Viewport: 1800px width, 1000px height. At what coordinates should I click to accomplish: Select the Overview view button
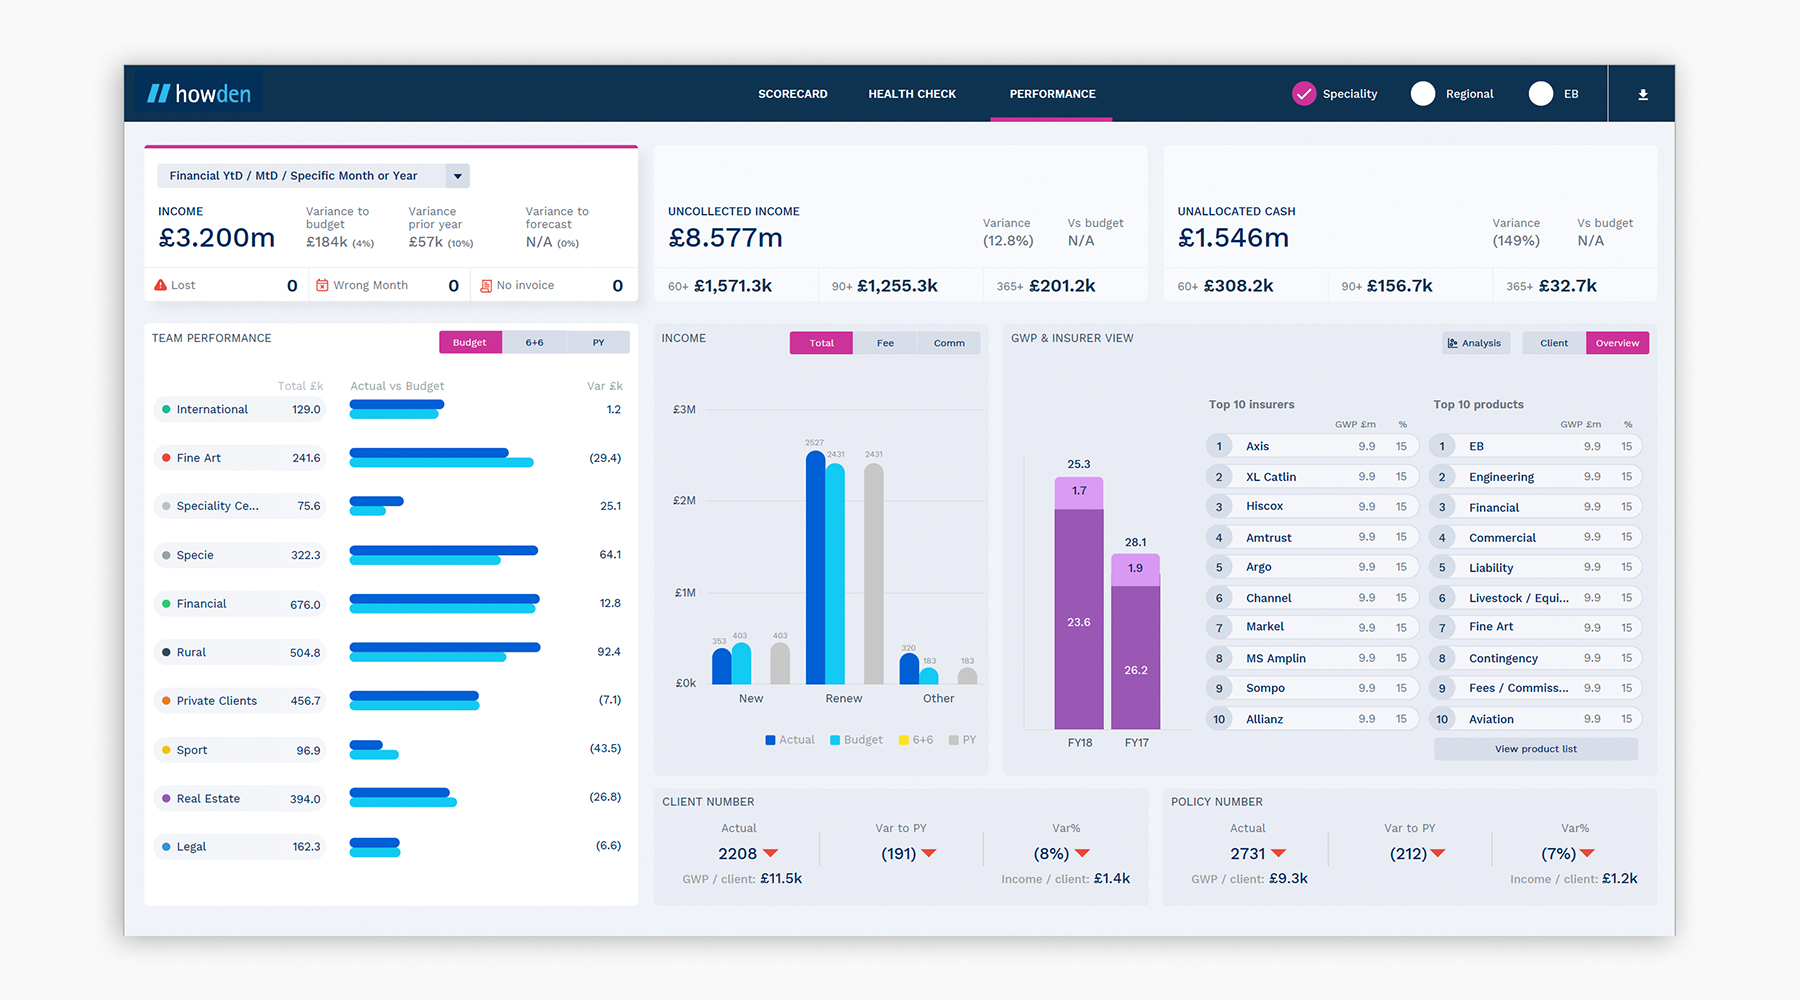pos(1617,343)
